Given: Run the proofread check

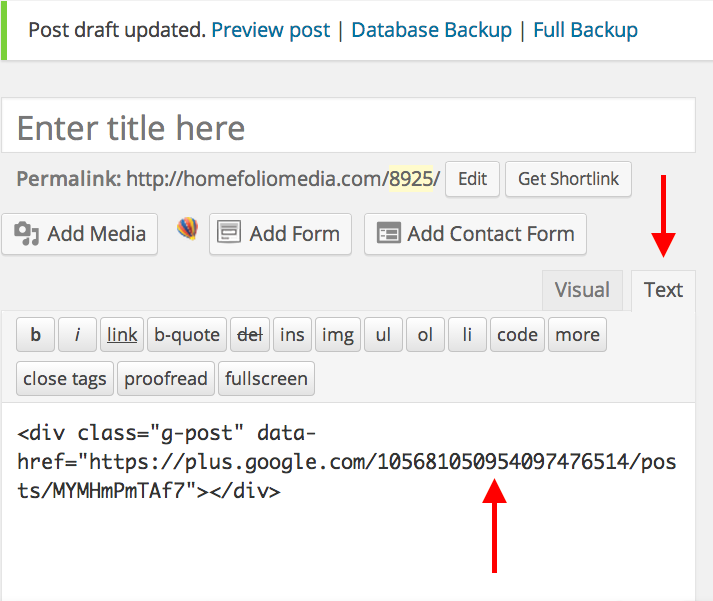Looking at the screenshot, I should click(x=166, y=378).
